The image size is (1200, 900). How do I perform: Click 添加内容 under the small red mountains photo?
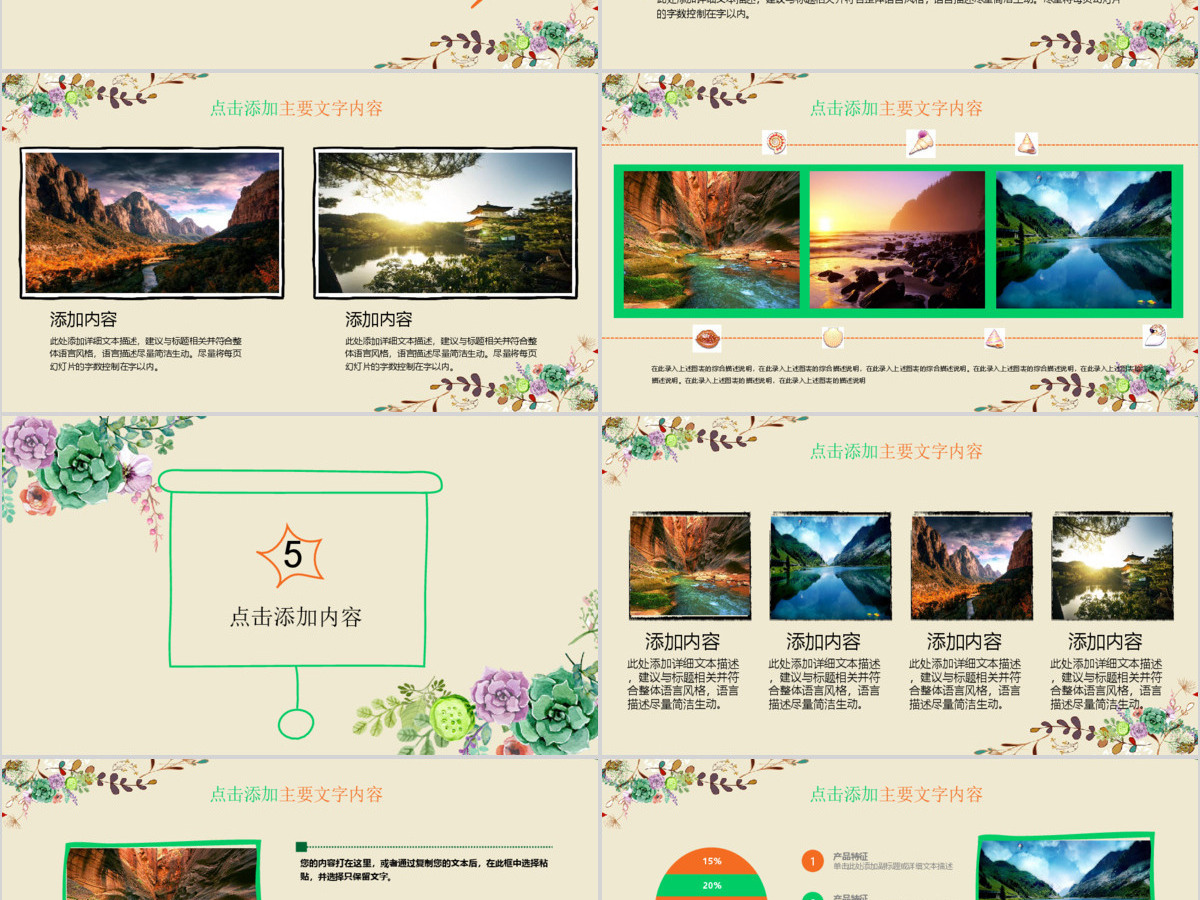coord(964,642)
